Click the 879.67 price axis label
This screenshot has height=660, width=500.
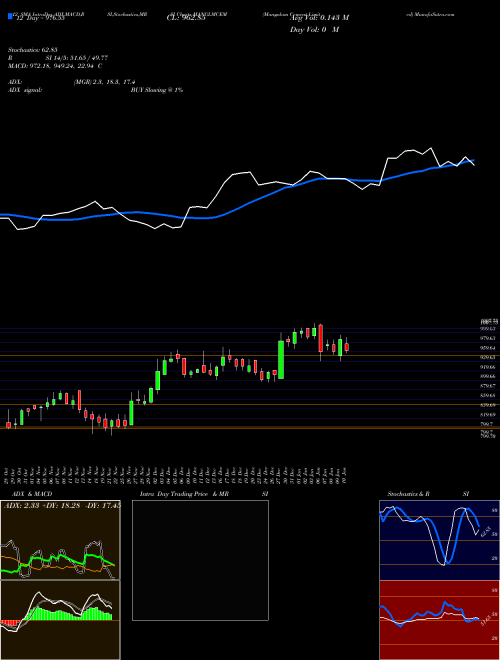point(489,386)
